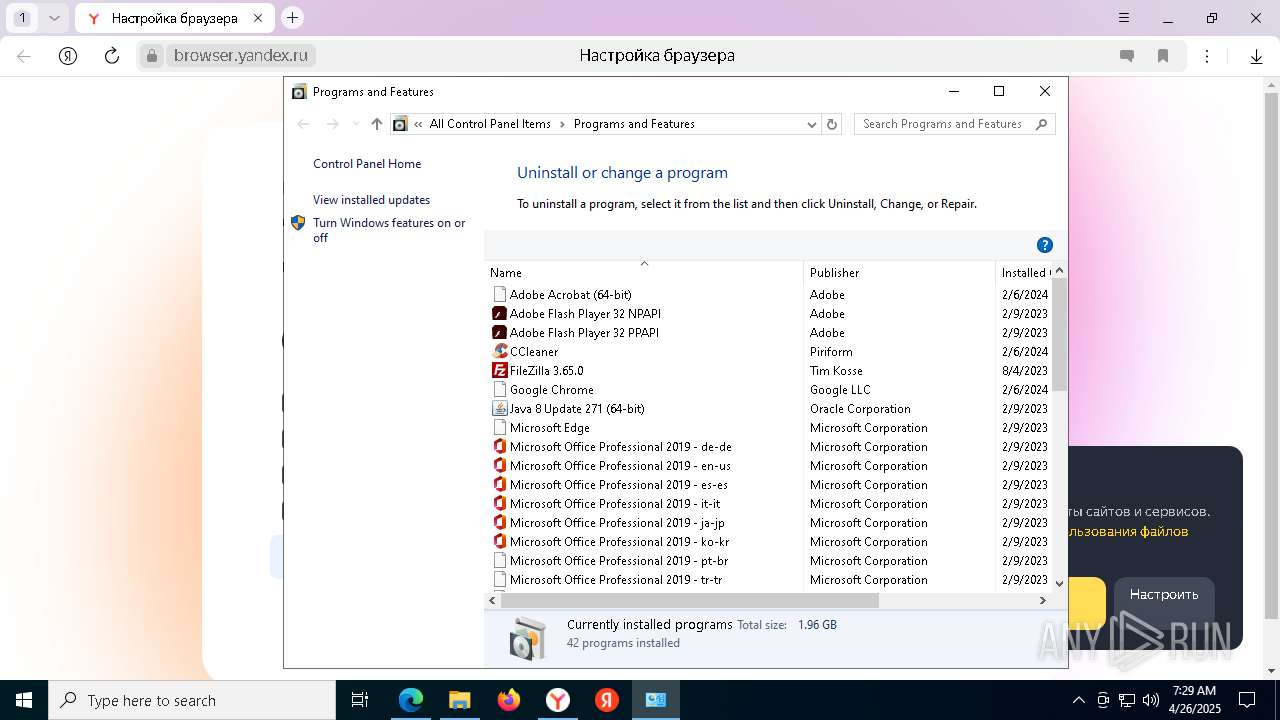Click the Tim Kosse publisher cell
The height and width of the screenshot is (720, 1280).
coord(836,371)
